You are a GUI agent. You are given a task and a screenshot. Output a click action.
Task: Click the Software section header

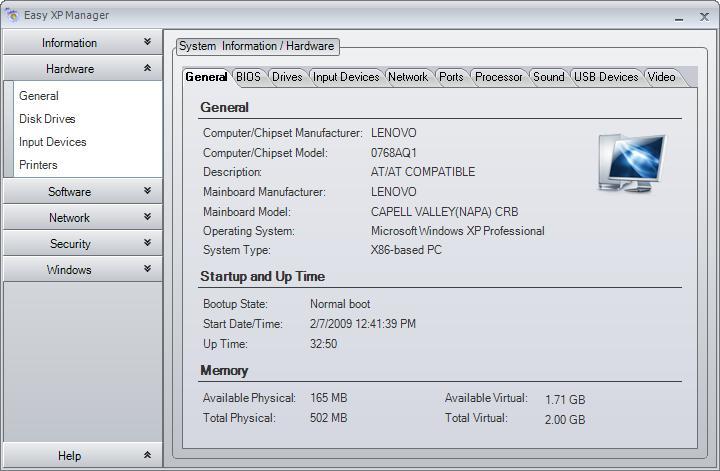pyautogui.click(x=83, y=191)
